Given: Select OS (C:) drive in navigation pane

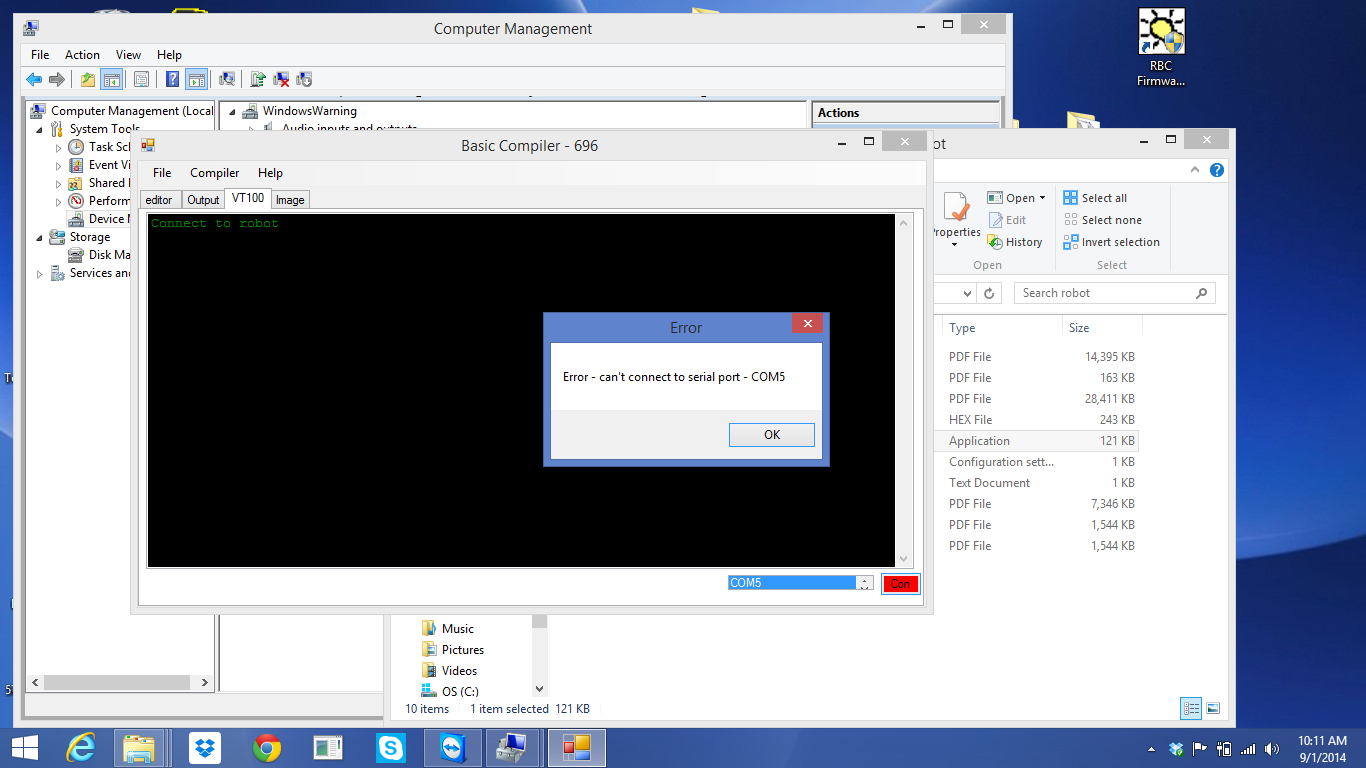Looking at the screenshot, I should (x=450, y=692).
